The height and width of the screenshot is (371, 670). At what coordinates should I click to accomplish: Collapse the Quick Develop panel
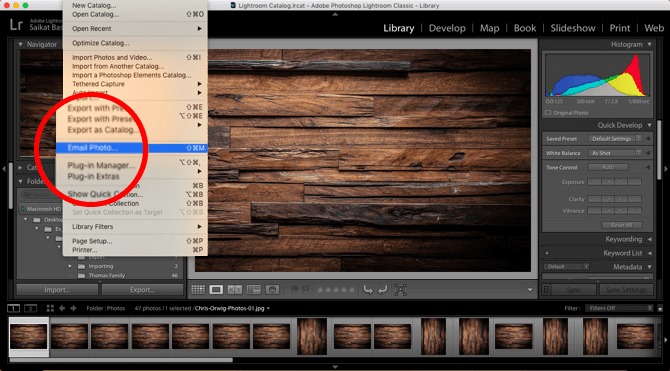pos(649,125)
